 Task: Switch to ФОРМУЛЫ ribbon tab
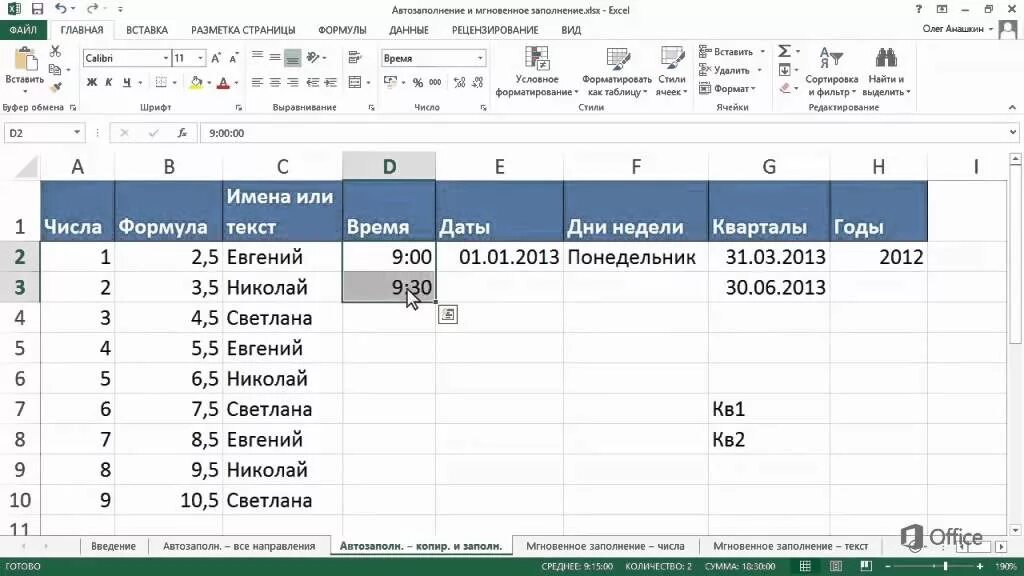pos(342,30)
